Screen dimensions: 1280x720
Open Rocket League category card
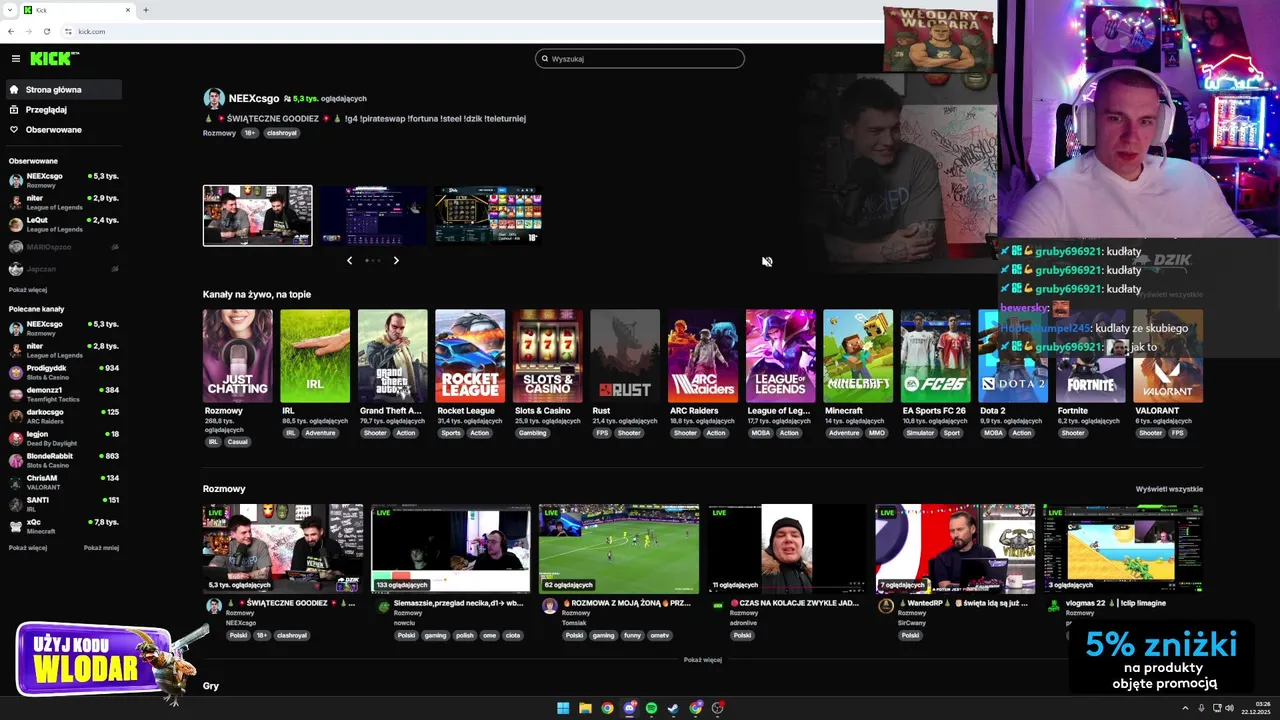click(x=470, y=356)
